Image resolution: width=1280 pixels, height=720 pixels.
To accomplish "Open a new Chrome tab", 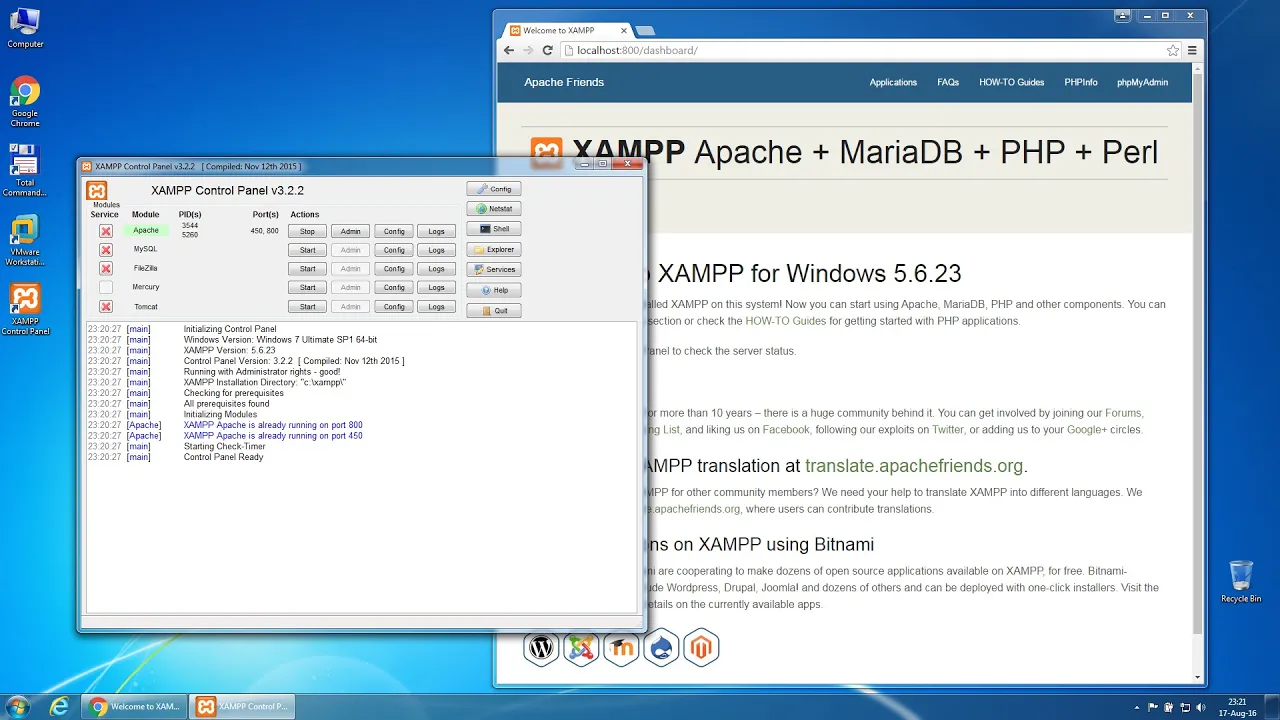I will [645, 31].
